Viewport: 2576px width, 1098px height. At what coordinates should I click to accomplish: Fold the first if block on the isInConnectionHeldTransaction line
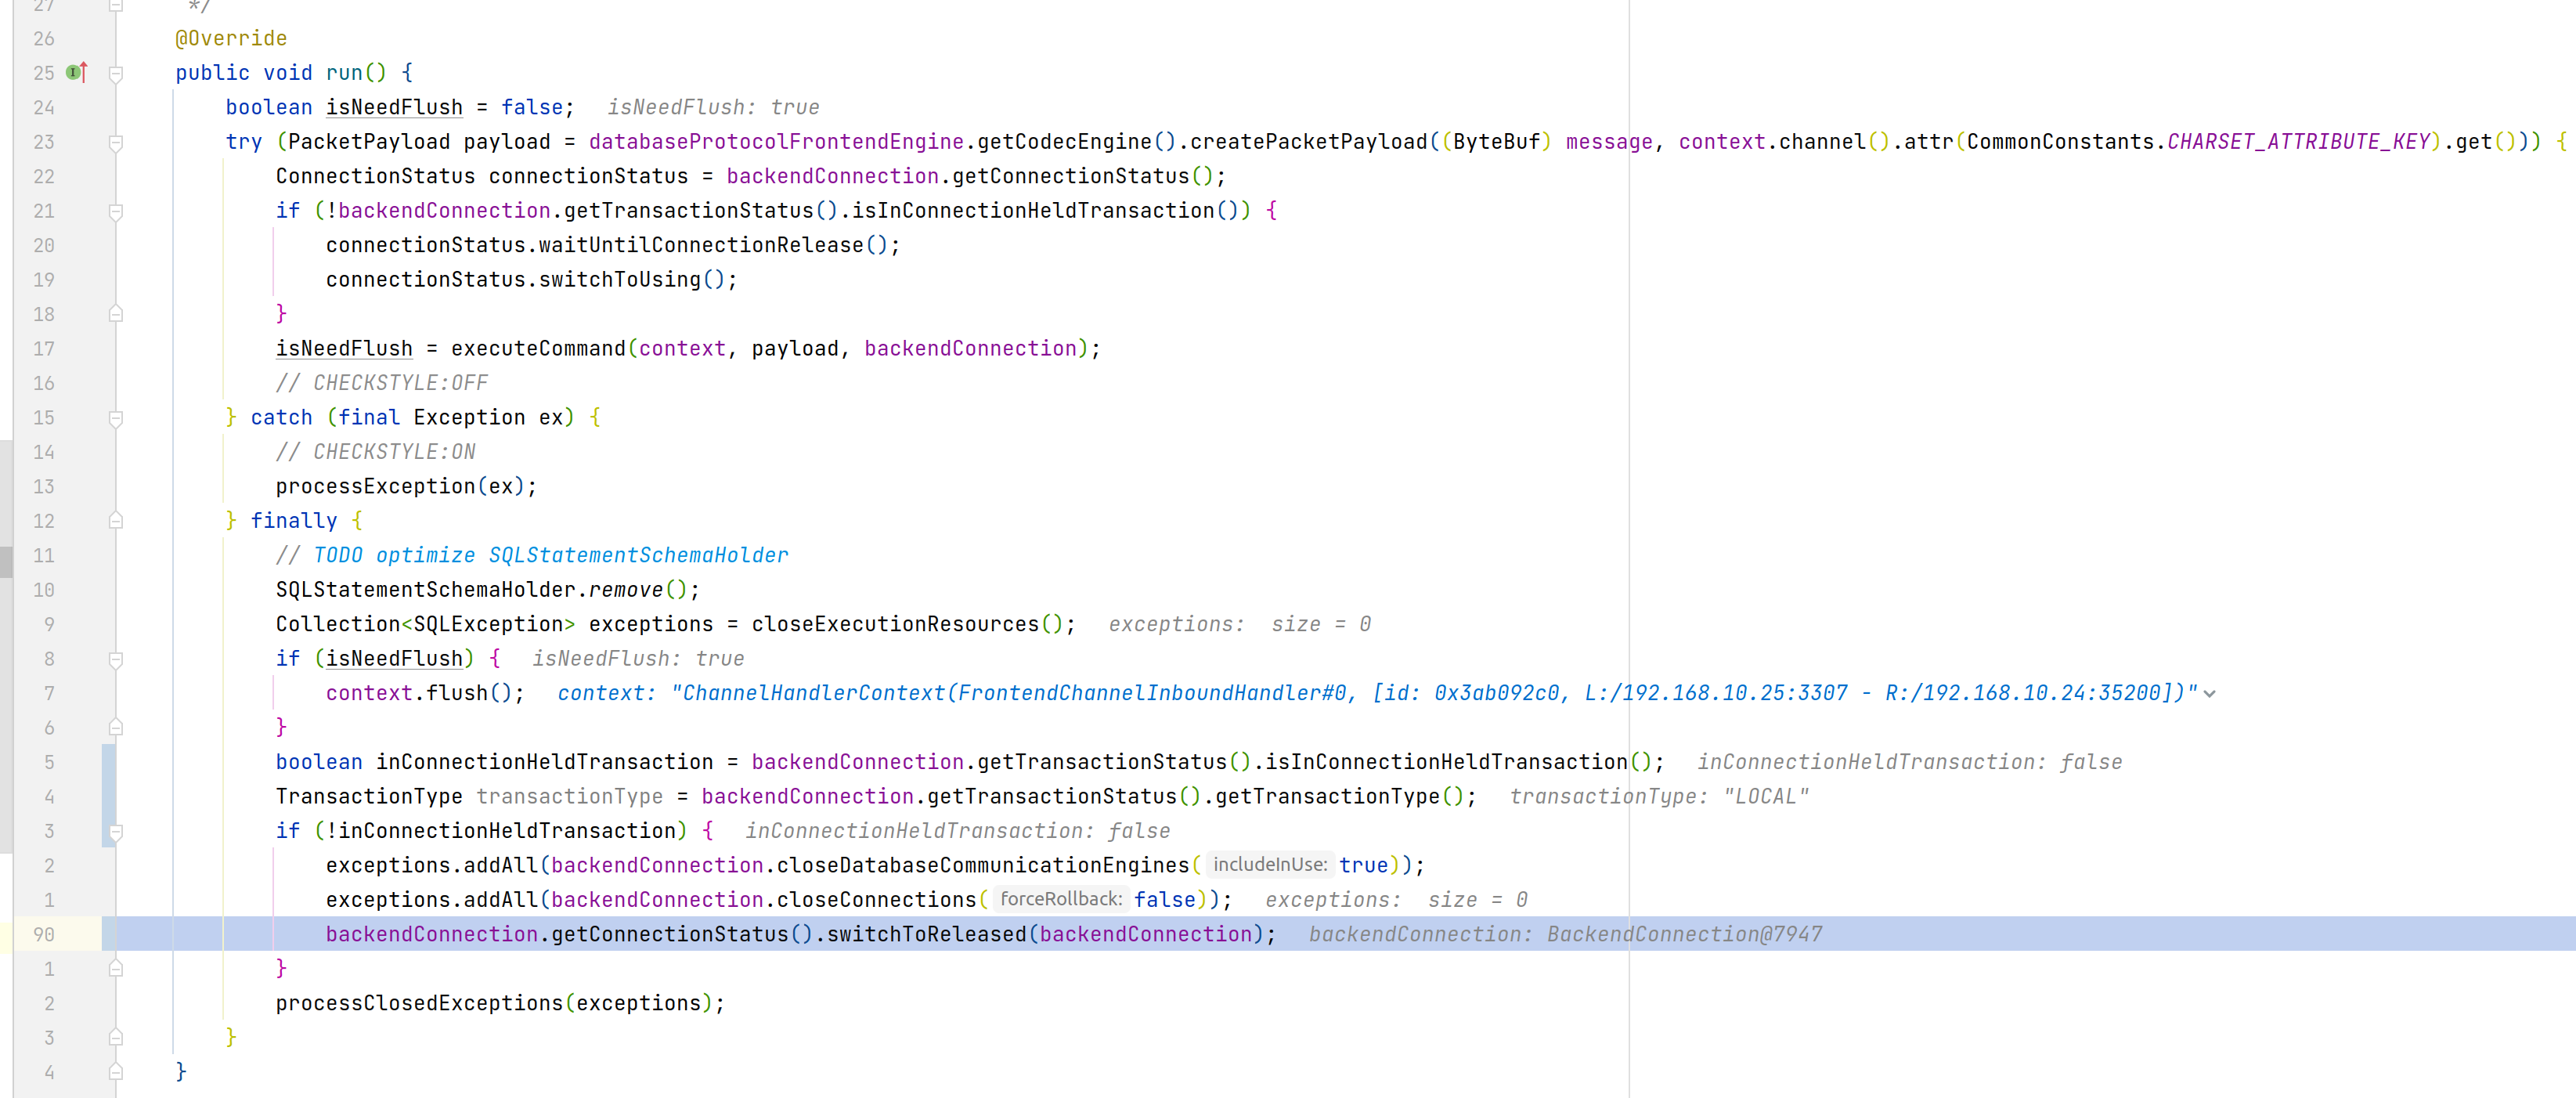116,211
